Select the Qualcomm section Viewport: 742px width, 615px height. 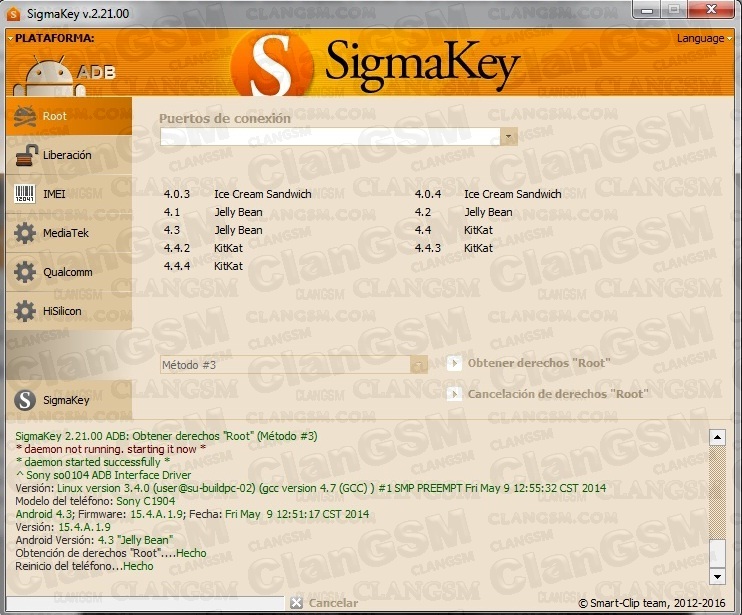(69, 272)
